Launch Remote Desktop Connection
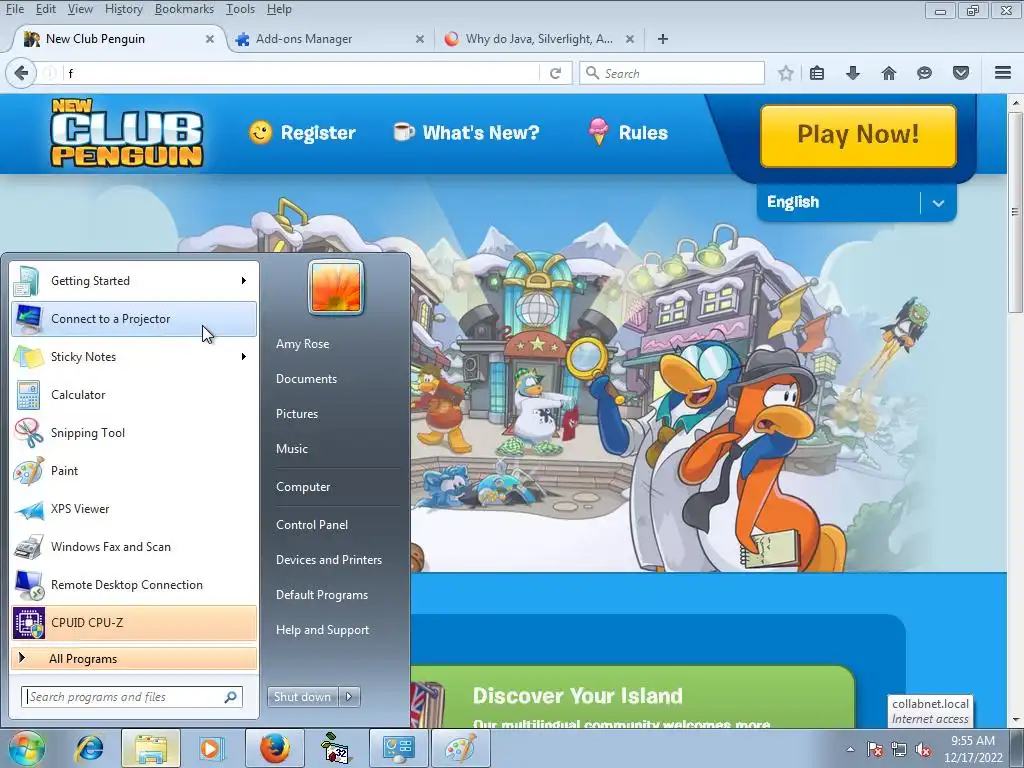 click(x=134, y=584)
